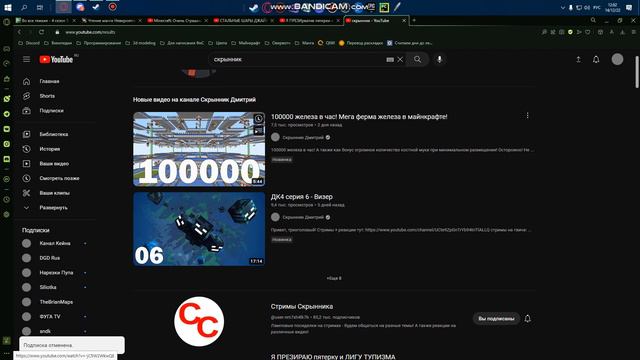The width and height of the screenshot is (640, 360).
Task: Open subscription ФУГА TV
Action: coord(50,317)
